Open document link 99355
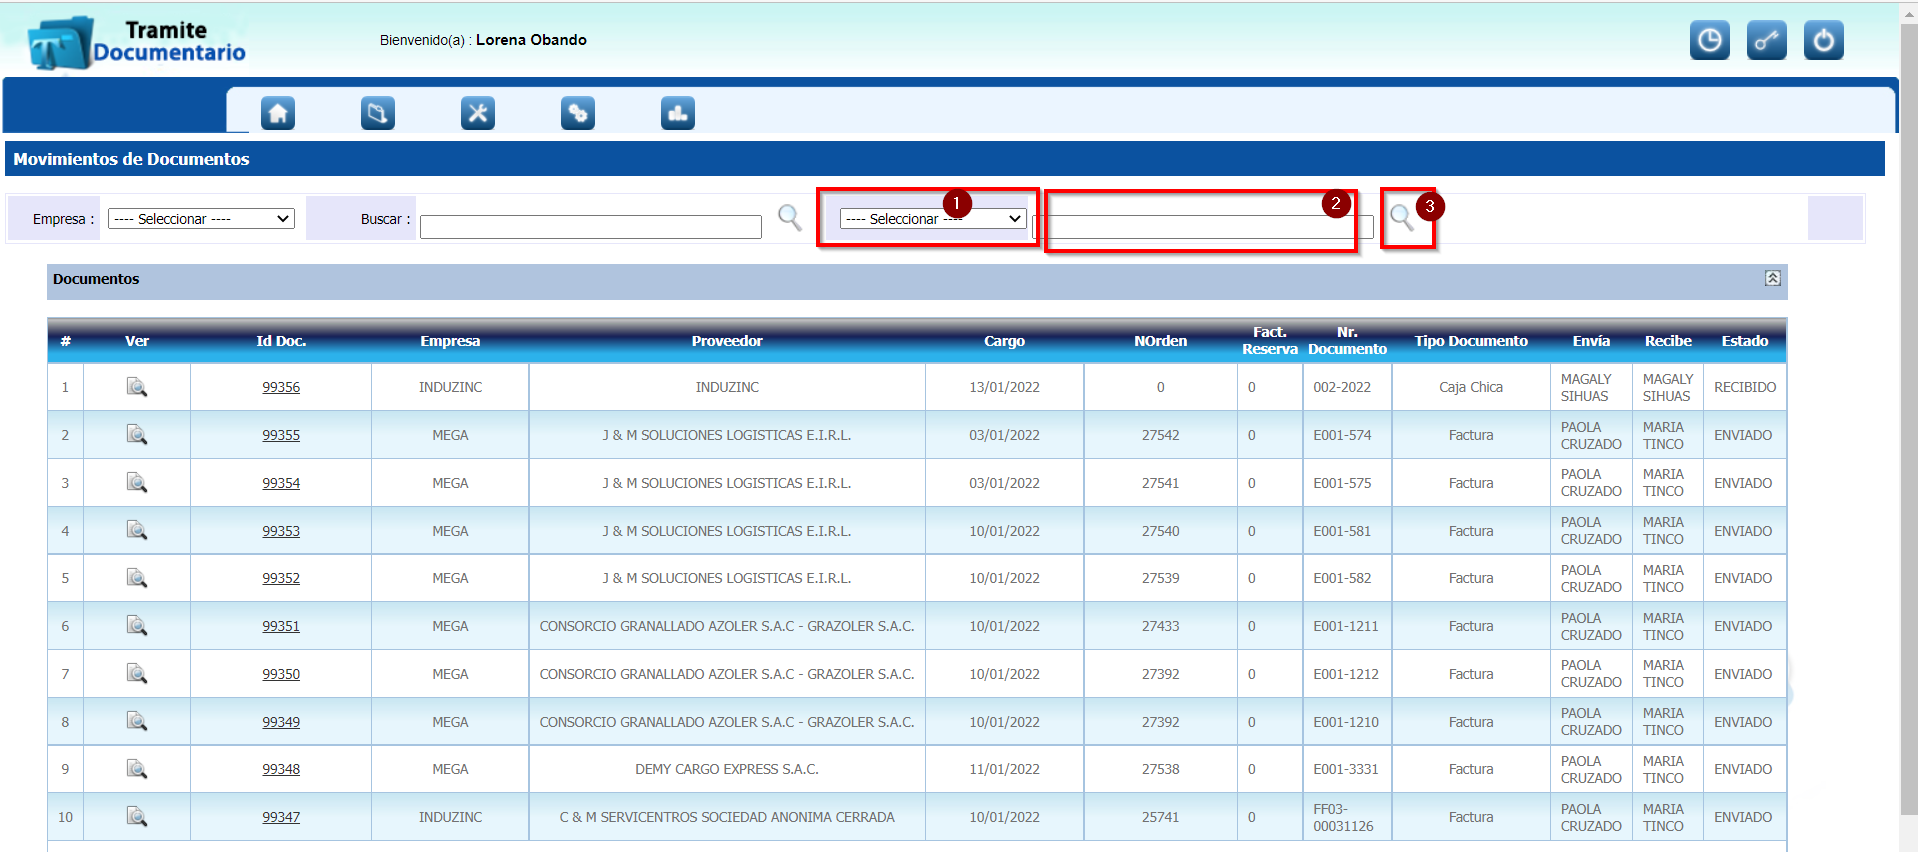This screenshot has height=852, width=1918. [x=281, y=435]
